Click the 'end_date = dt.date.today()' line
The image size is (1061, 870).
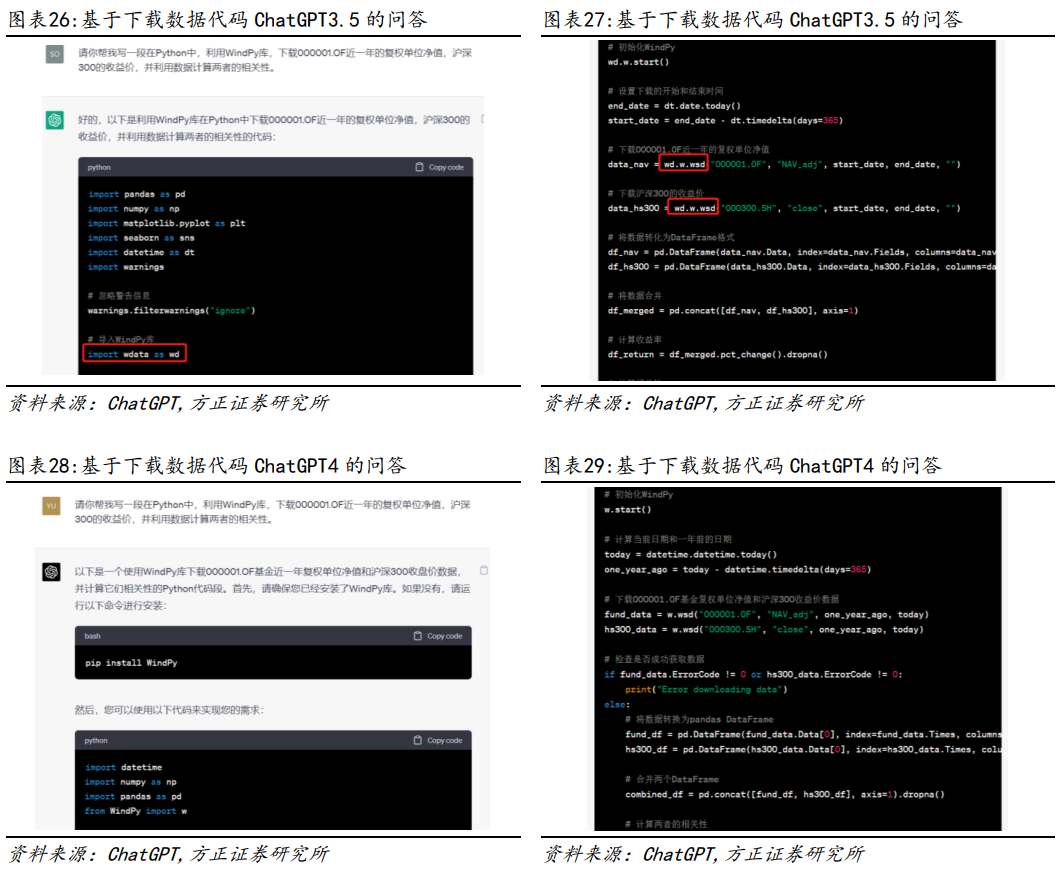(674, 106)
